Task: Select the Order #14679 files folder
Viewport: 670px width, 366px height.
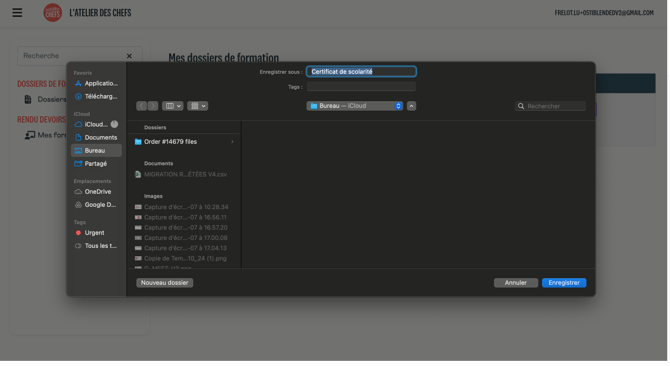Action: coord(185,142)
